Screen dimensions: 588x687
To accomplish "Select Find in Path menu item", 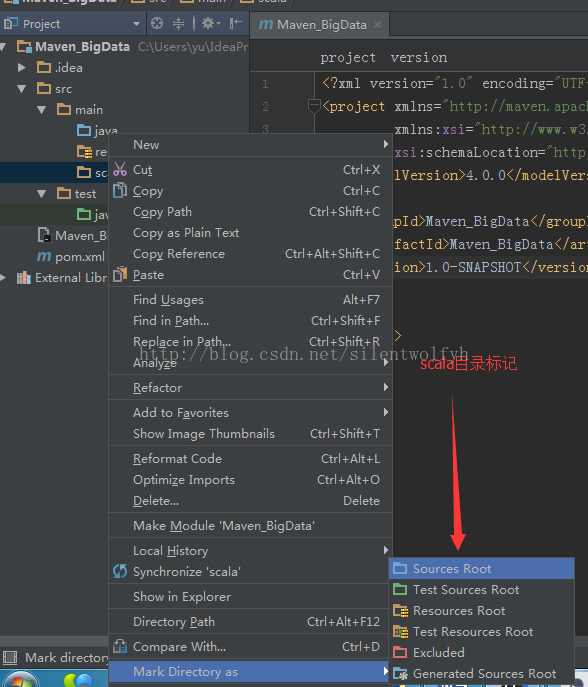I will click(x=251, y=321).
